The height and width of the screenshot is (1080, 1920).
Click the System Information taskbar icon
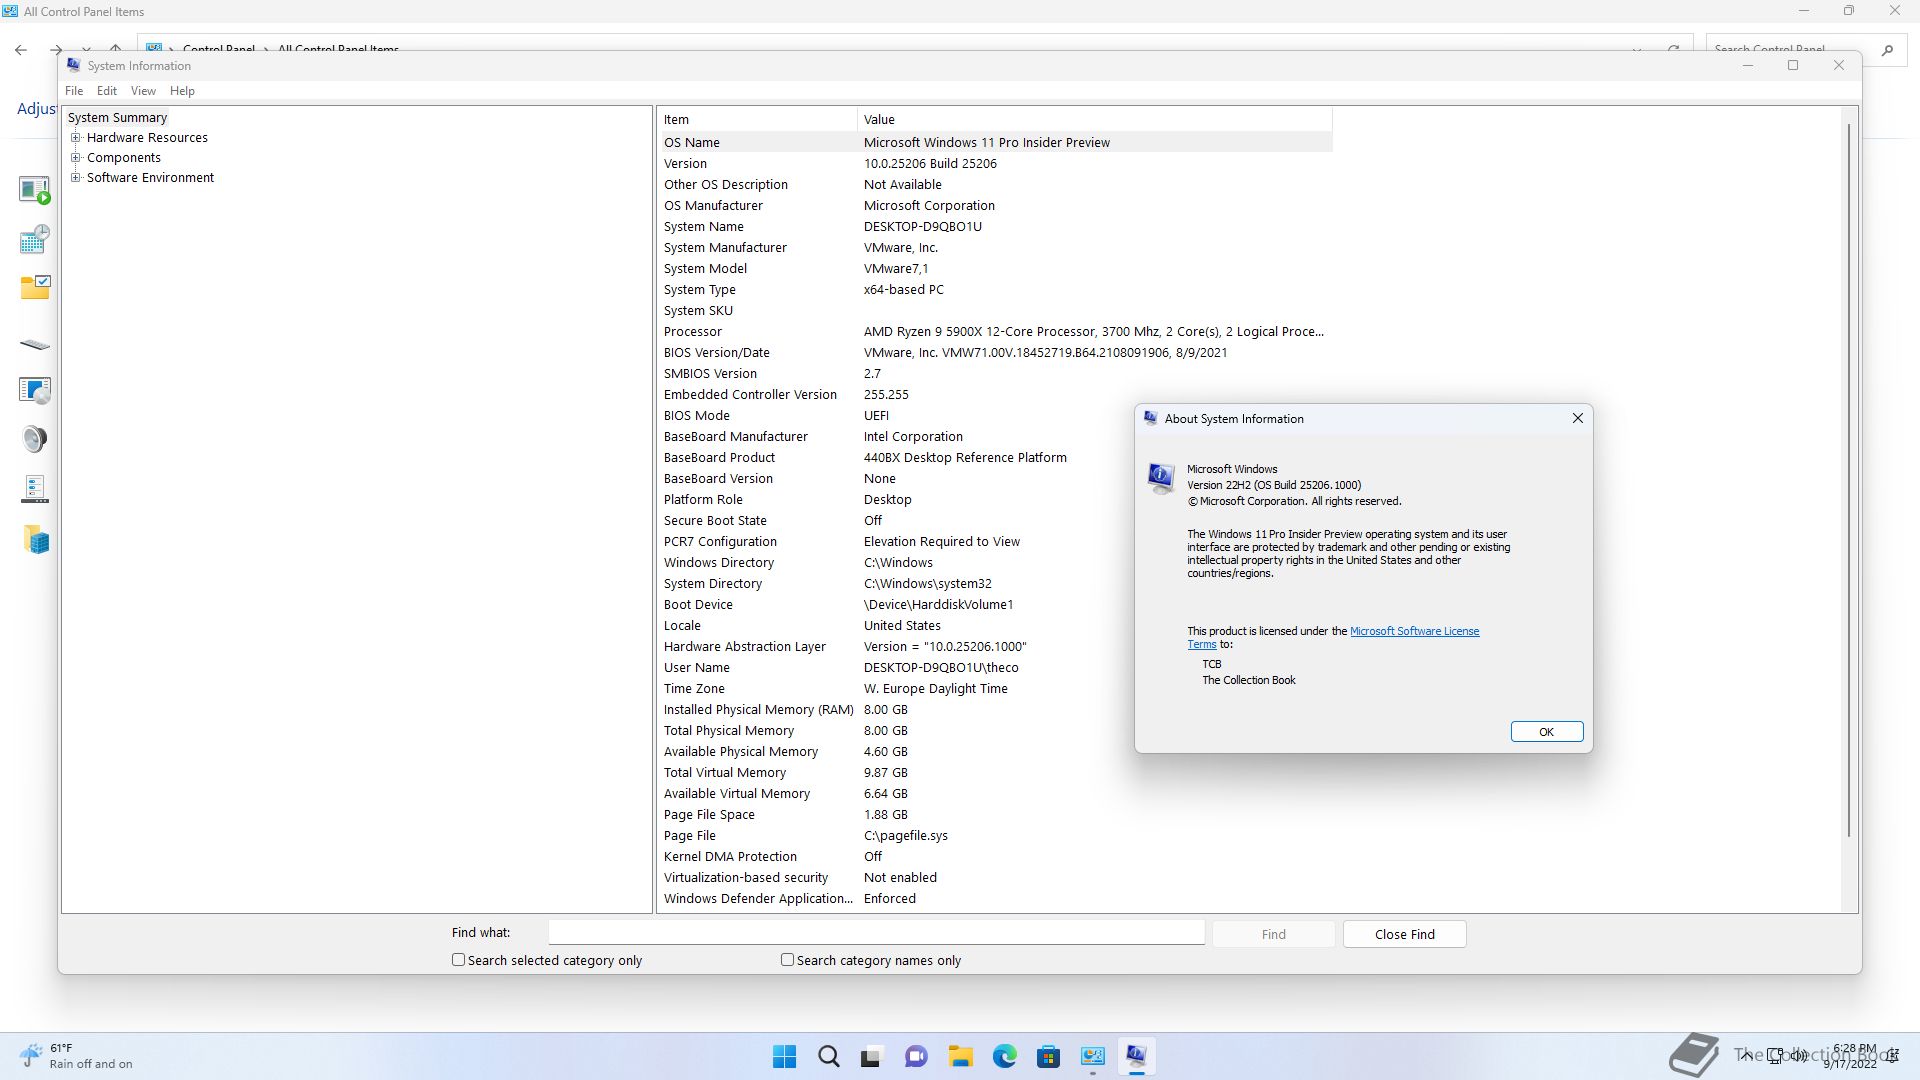click(1136, 1056)
